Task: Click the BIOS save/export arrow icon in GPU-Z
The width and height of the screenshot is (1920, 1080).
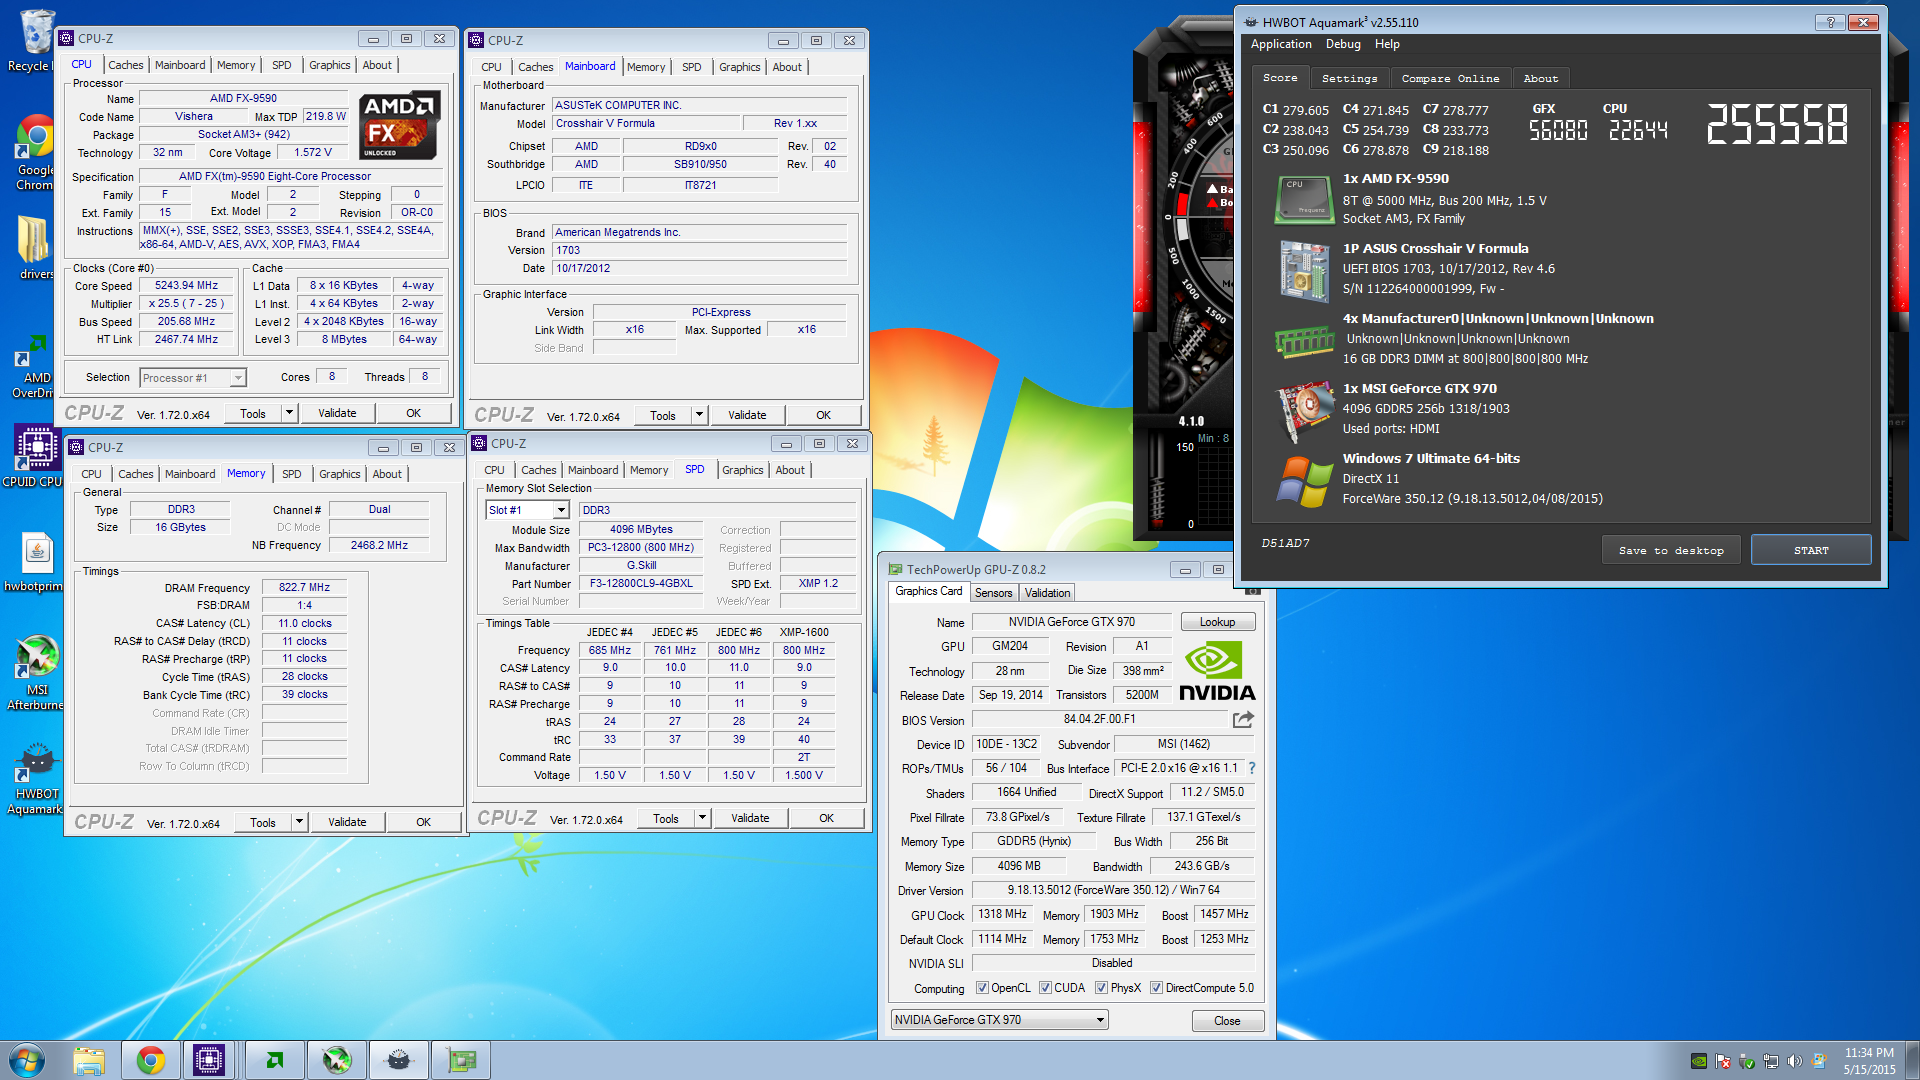Action: click(1243, 719)
